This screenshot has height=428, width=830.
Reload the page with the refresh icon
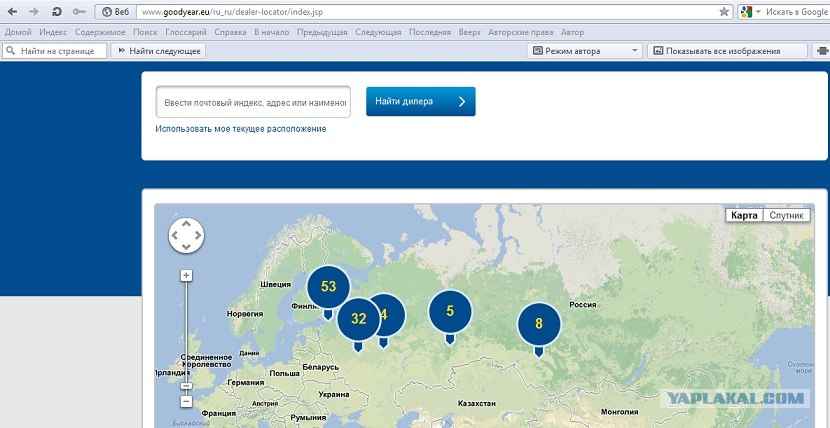click(57, 12)
